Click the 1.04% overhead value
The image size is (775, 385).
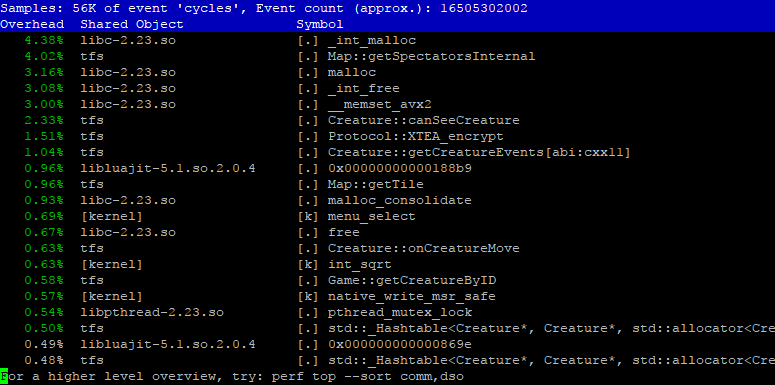coord(44,153)
